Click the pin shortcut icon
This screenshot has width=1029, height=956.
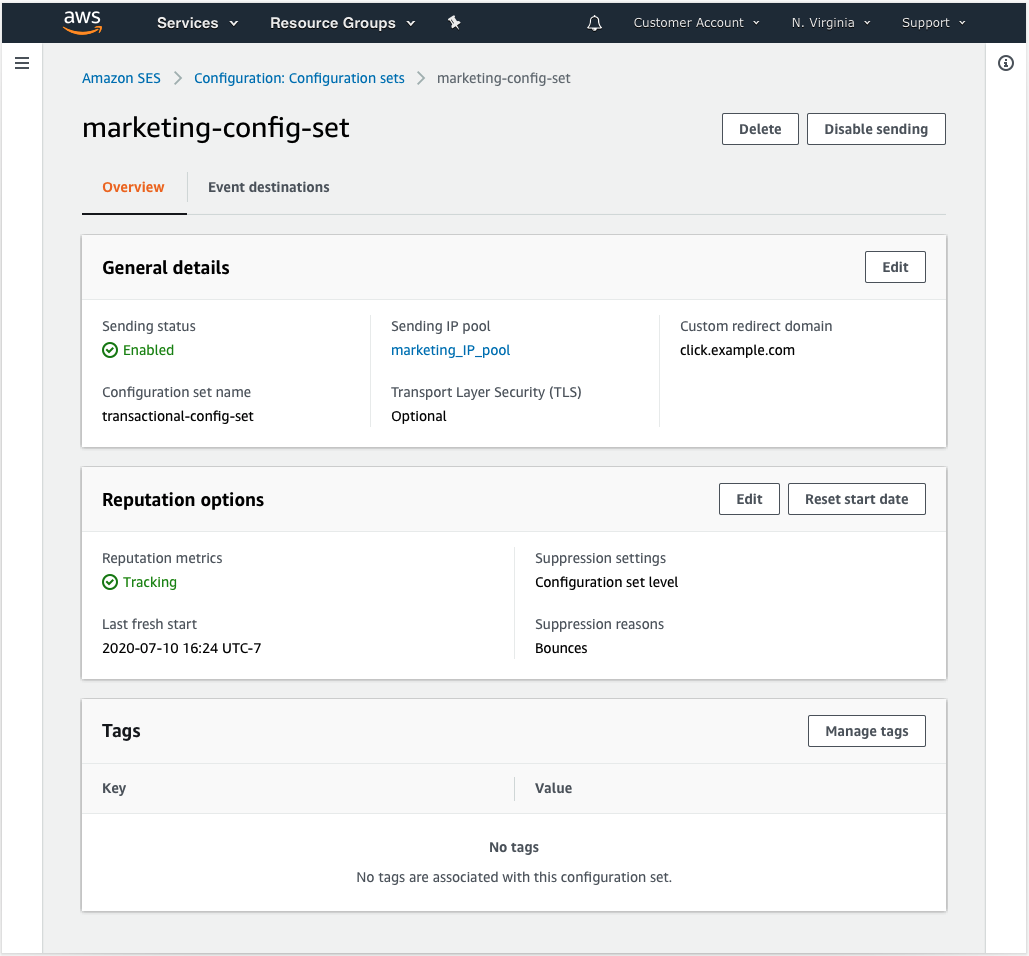[454, 23]
